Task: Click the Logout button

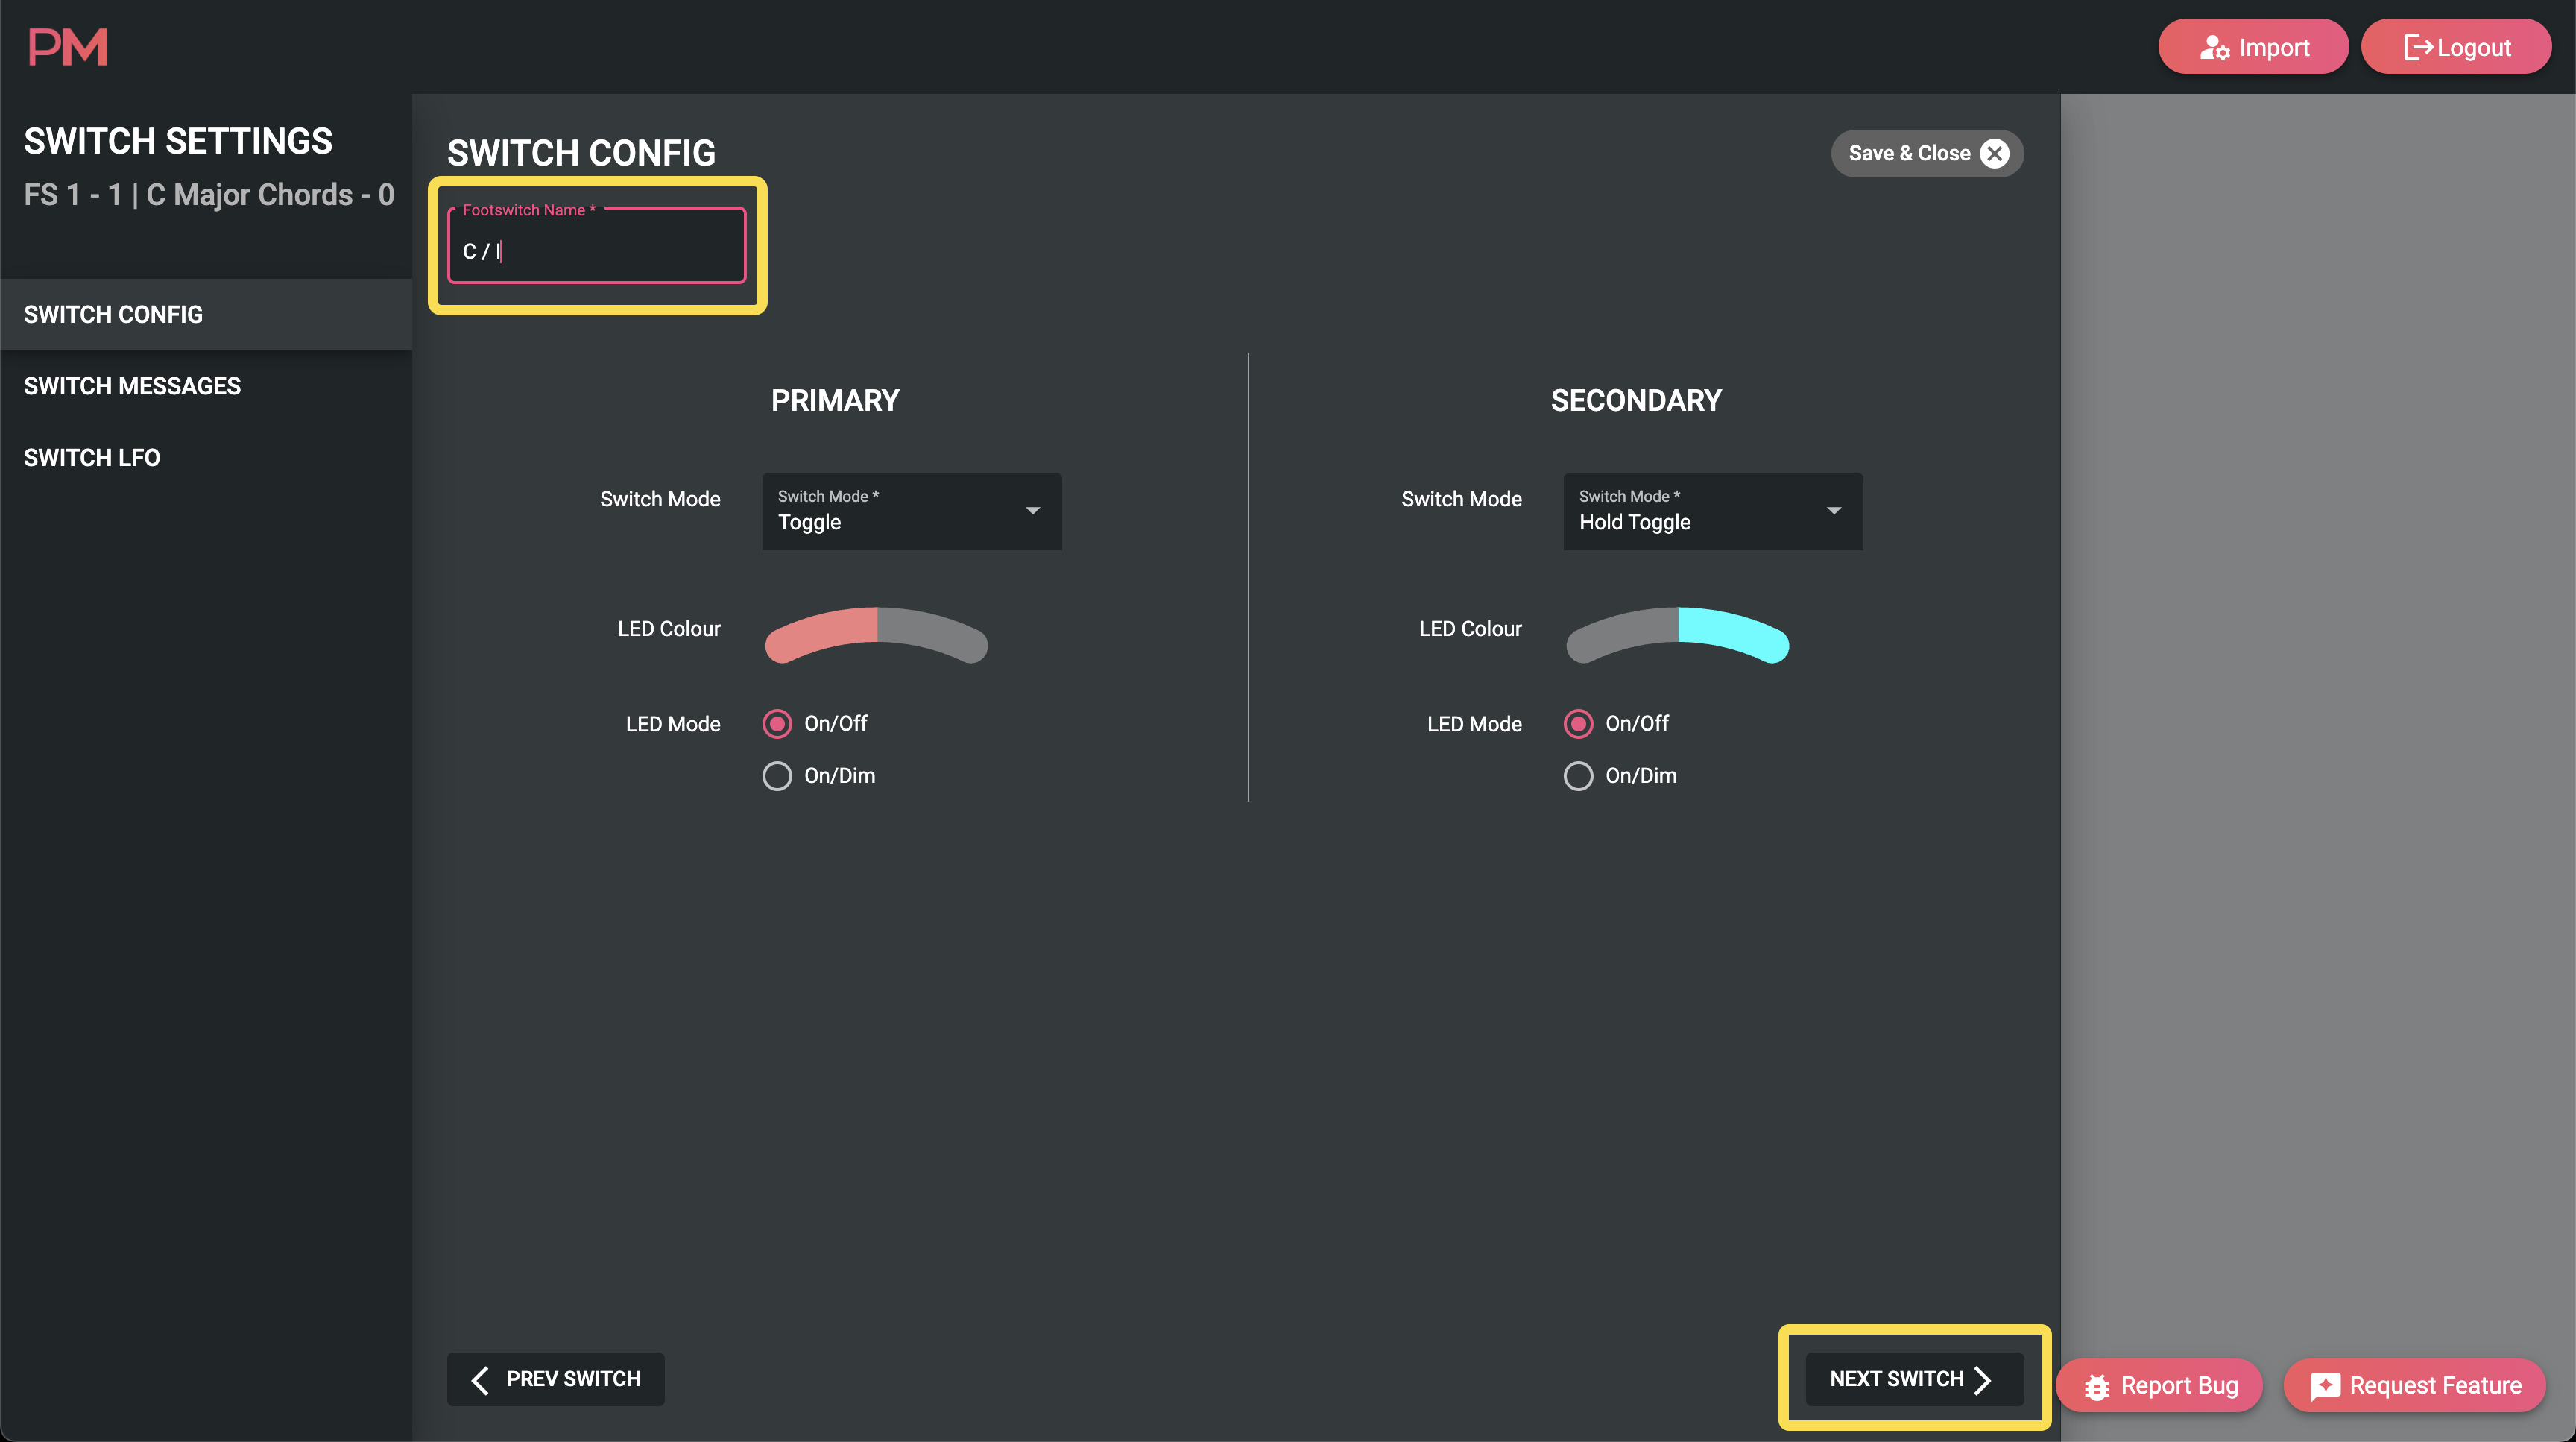Action: pos(2457,47)
